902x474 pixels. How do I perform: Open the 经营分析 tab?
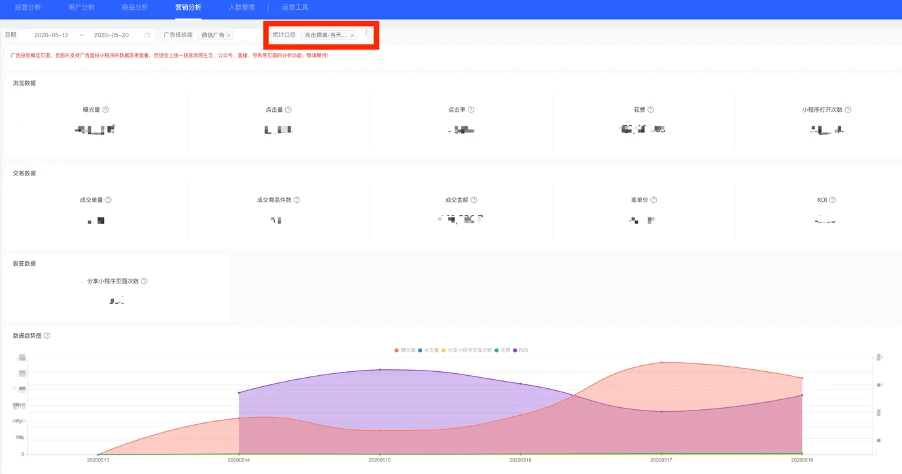pos(28,7)
